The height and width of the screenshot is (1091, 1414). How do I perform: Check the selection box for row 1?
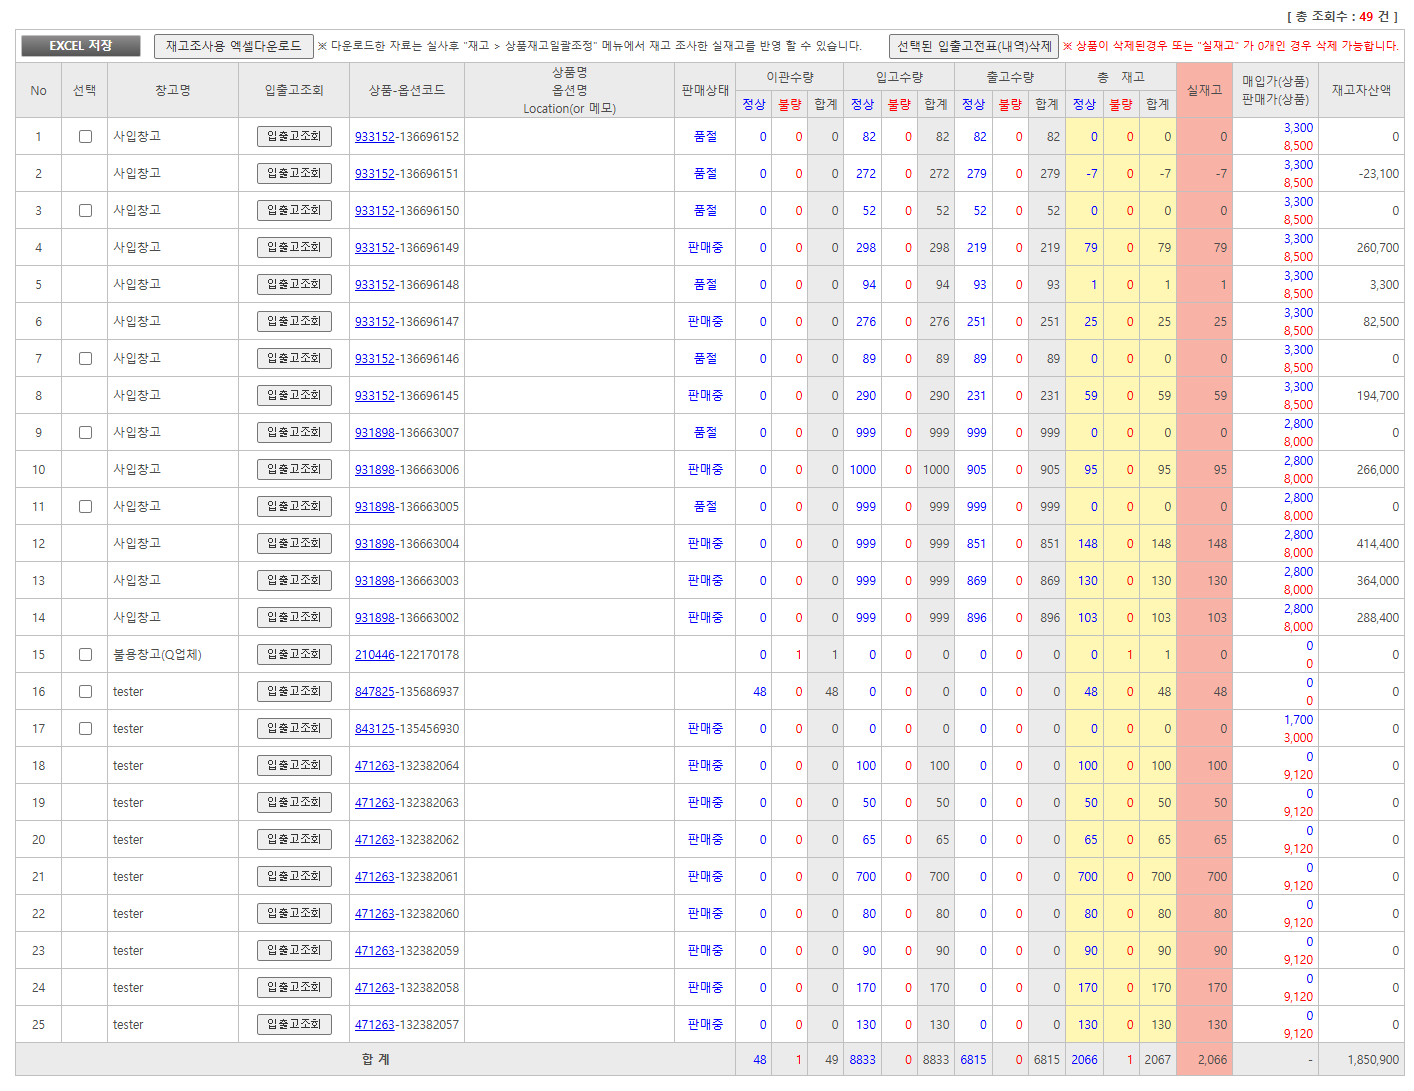[85, 137]
